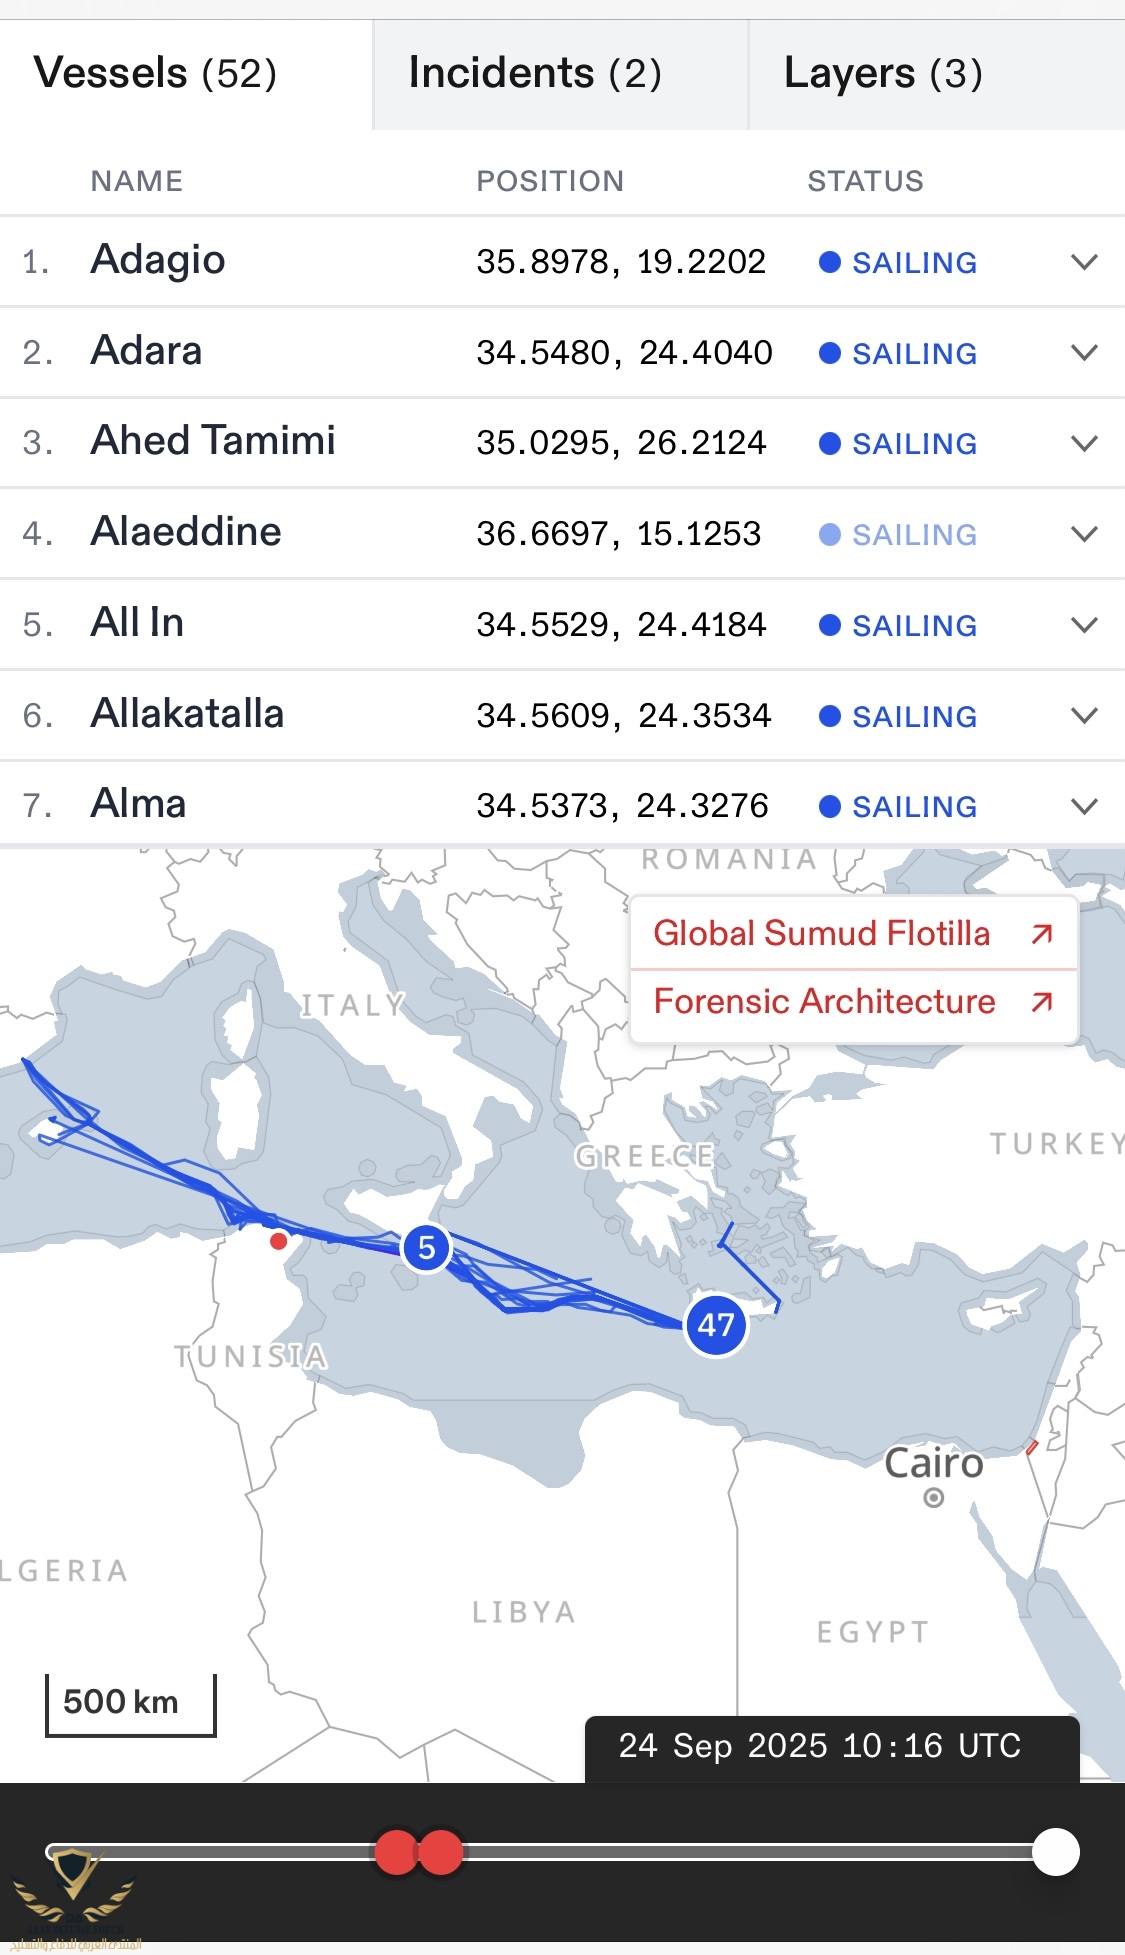Screen dimensions: 1125x1955
Task: Click the Cairo city marker
Action: click(933, 1498)
